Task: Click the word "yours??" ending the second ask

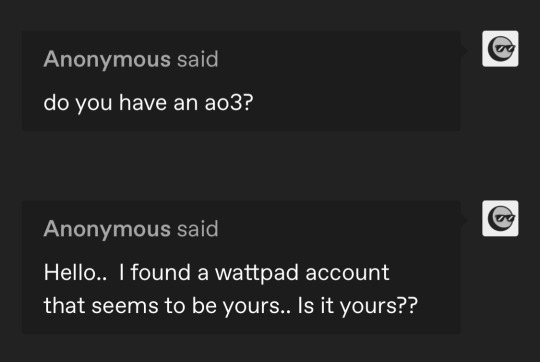Action: [379, 306]
